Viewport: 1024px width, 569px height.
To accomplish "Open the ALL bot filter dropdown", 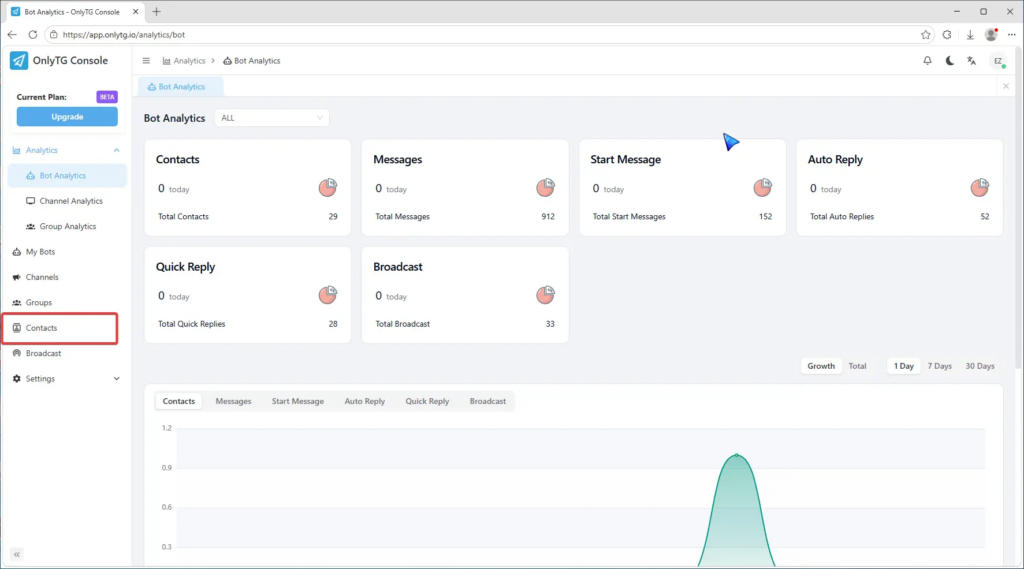I will point(271,118).
